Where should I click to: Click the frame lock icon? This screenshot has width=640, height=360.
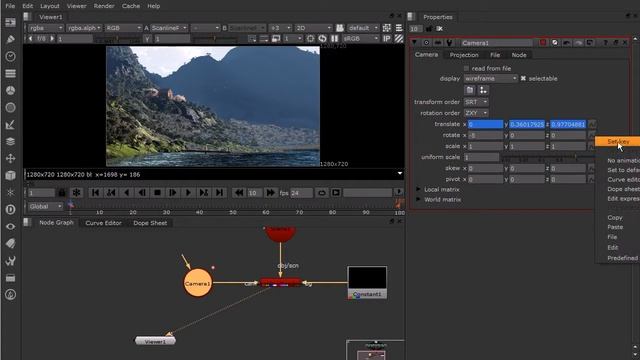62,193
